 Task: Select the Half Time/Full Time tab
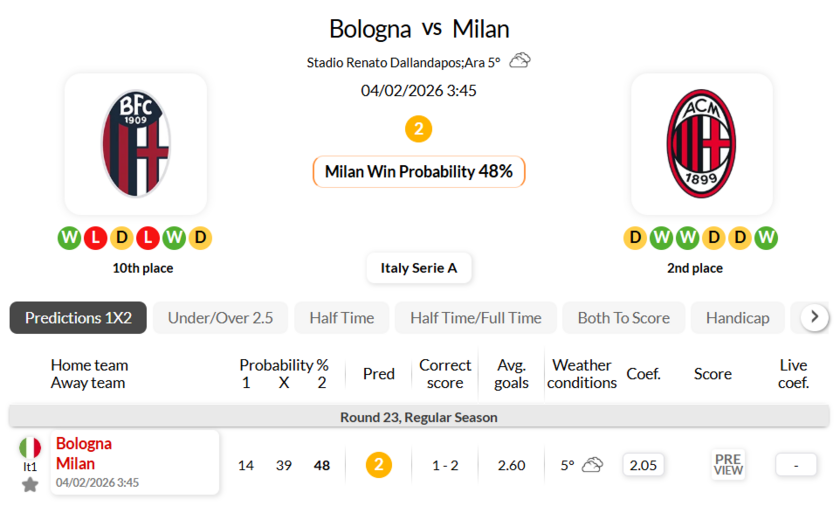(x=475, y=318)
